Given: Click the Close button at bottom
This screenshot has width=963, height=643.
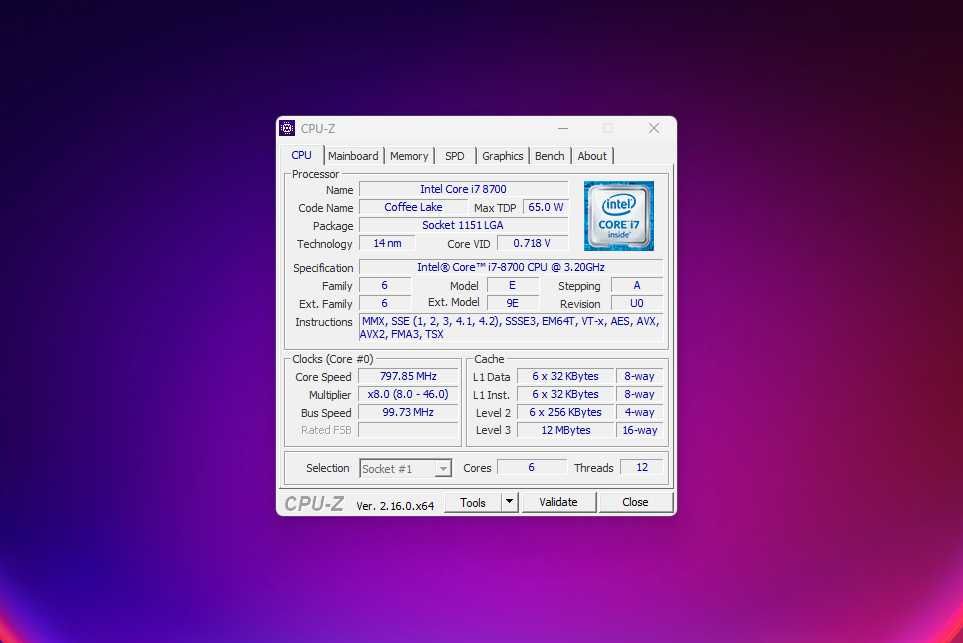Looking at the screenshot, I should [x=635, y=502].
